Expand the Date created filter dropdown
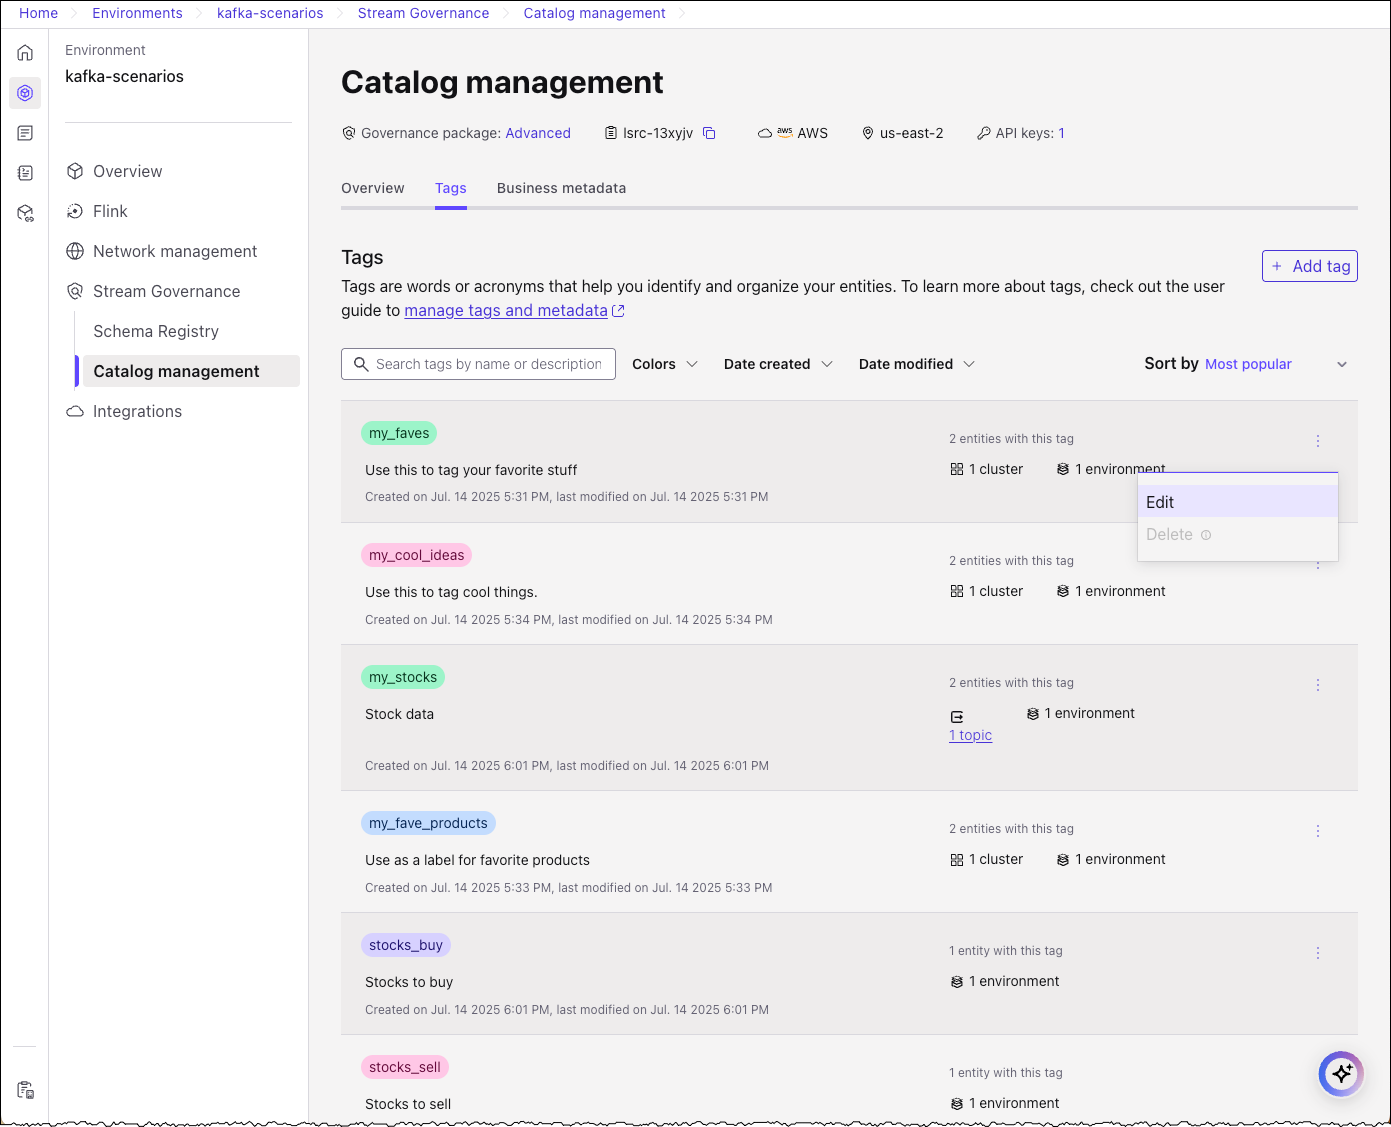This screenshot has width=1391, height=1127. click(778, 364)
